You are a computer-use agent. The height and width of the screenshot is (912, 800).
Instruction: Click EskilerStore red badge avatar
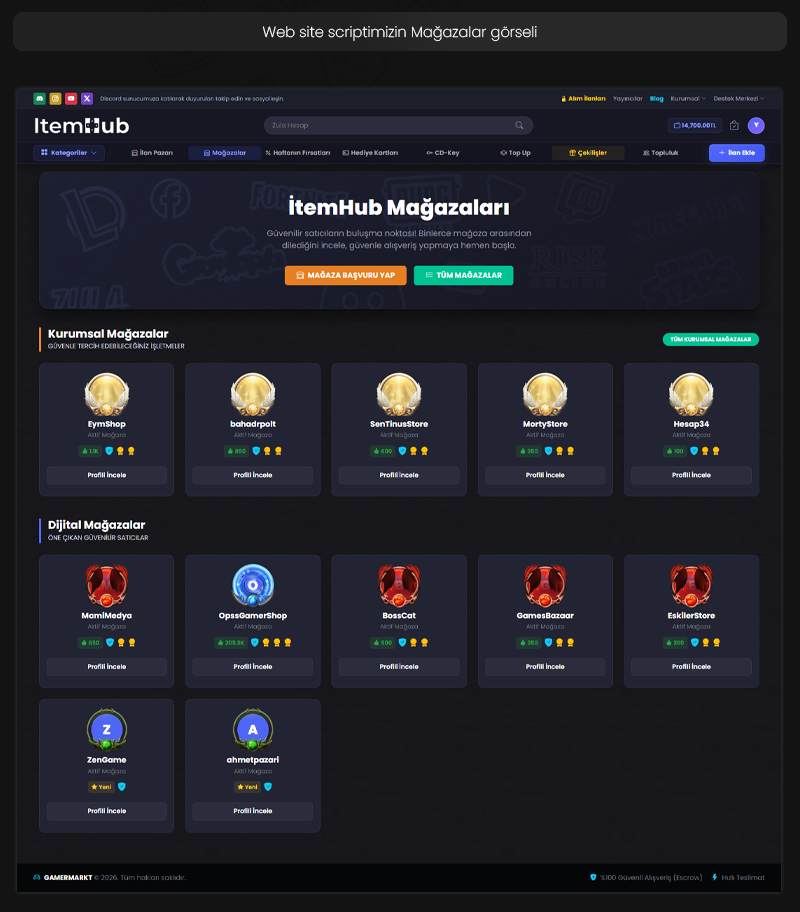(691, 586)
